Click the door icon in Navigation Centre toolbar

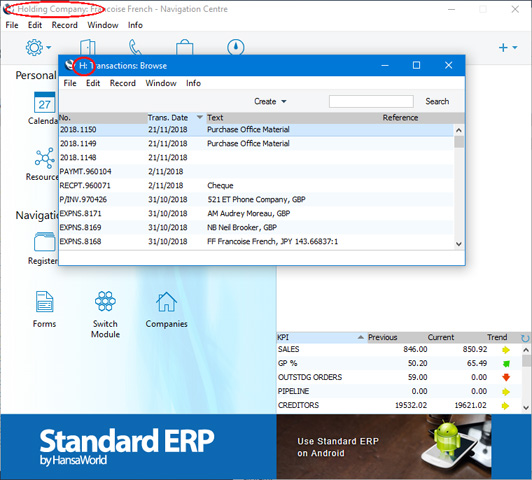tap(88, 47)
